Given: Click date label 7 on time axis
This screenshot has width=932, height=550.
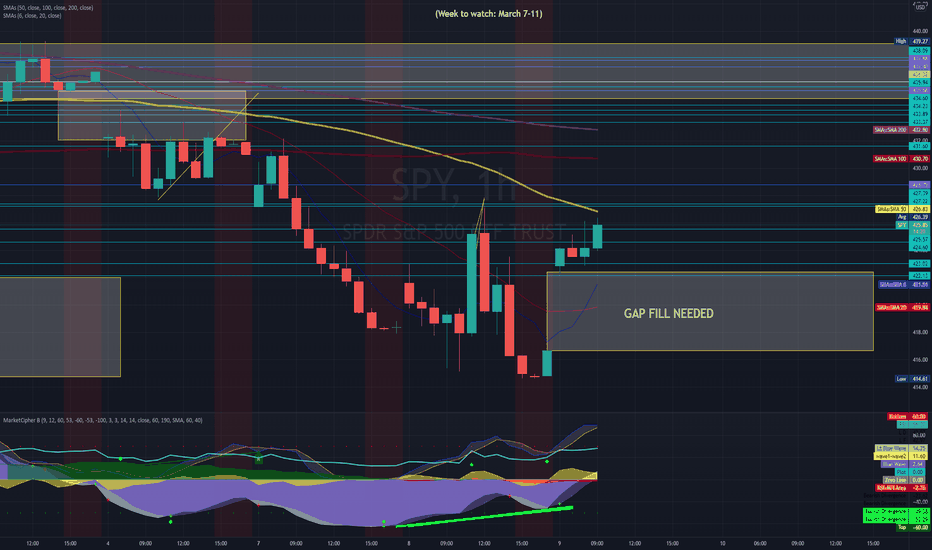Looking at the screenshot, I should click(258, 543).
